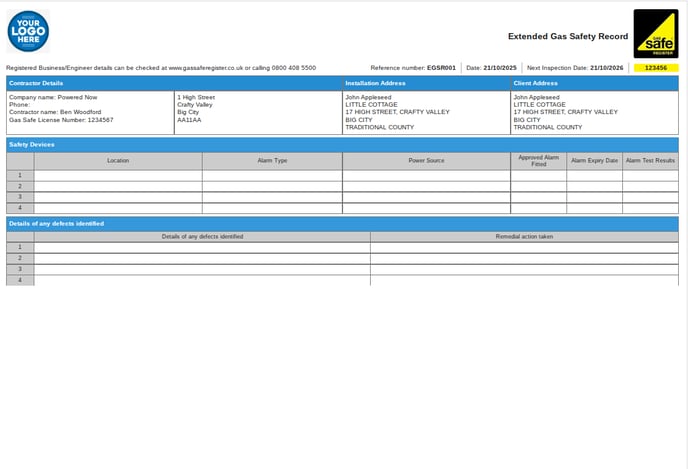
Task: Click the Extended Gas Safety Record title
Action: [x=567, y=36]
